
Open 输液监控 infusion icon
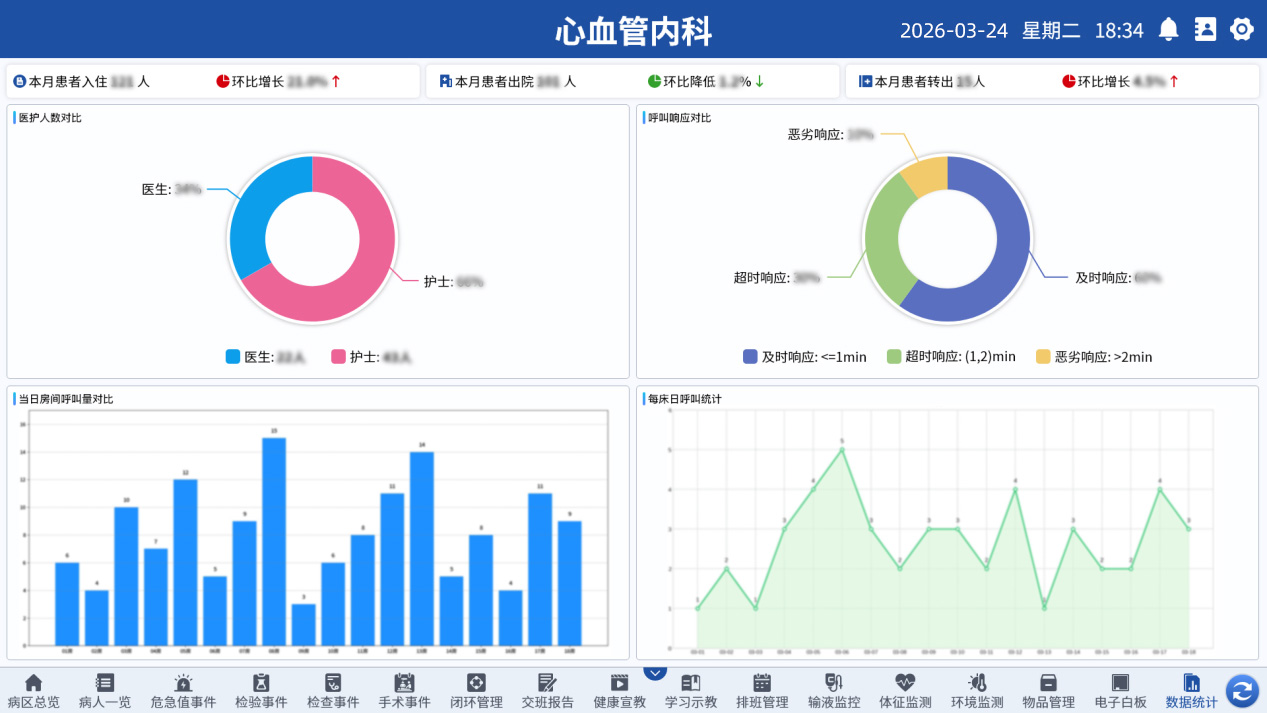[x=833, y=683]
